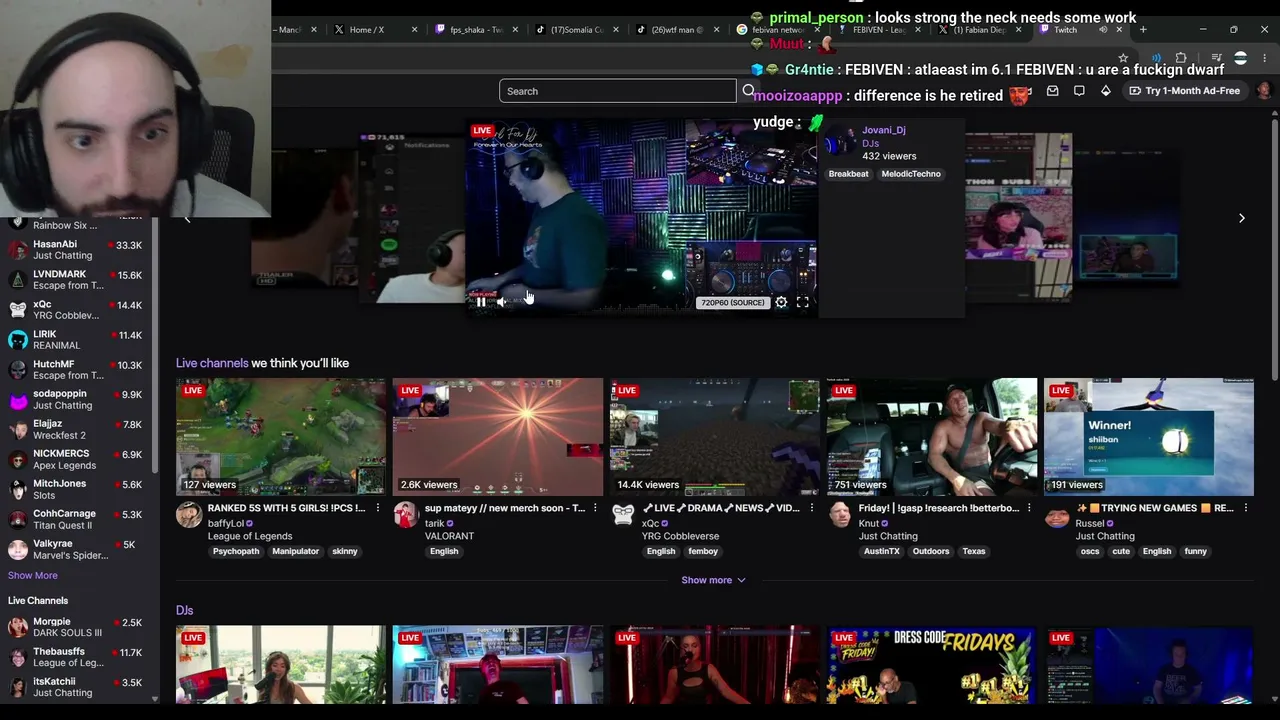This screenshot has height=720, width=1280.
Task: Open xQc channel avatar in recommended row
Action: (x=622, y=515)
